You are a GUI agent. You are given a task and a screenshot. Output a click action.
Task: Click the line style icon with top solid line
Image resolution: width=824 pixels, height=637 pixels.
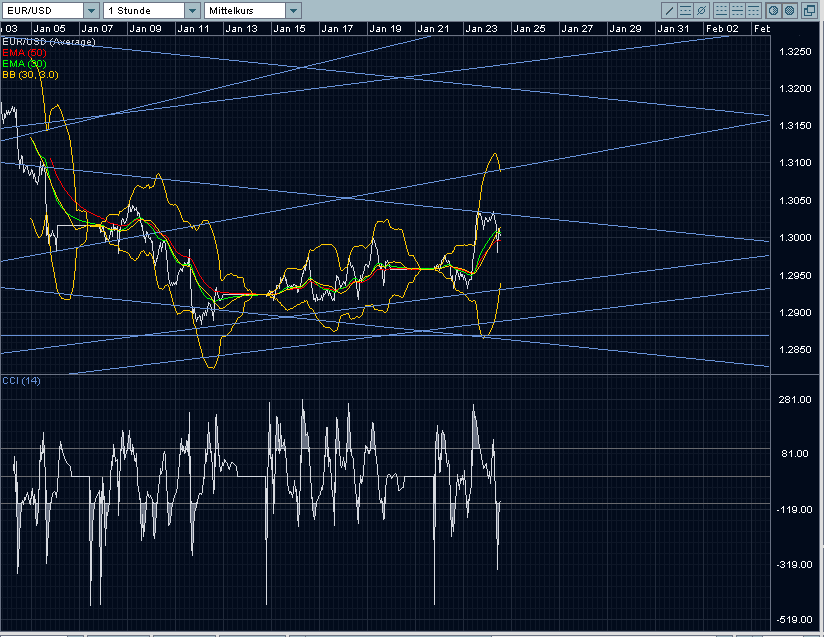(753, 10)
